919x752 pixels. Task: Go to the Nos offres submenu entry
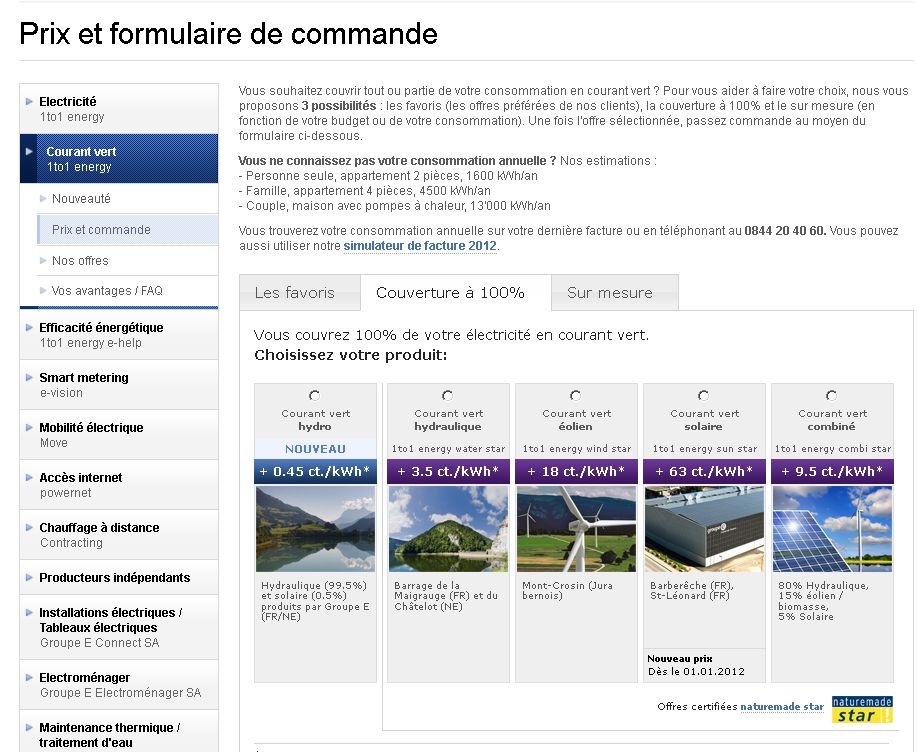coord(127,260)
